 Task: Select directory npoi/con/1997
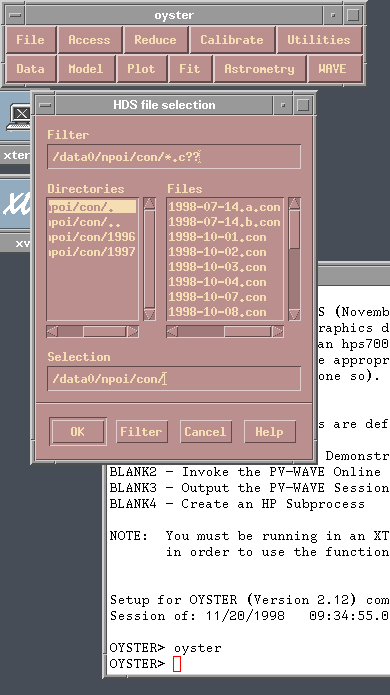coord(92,252)
